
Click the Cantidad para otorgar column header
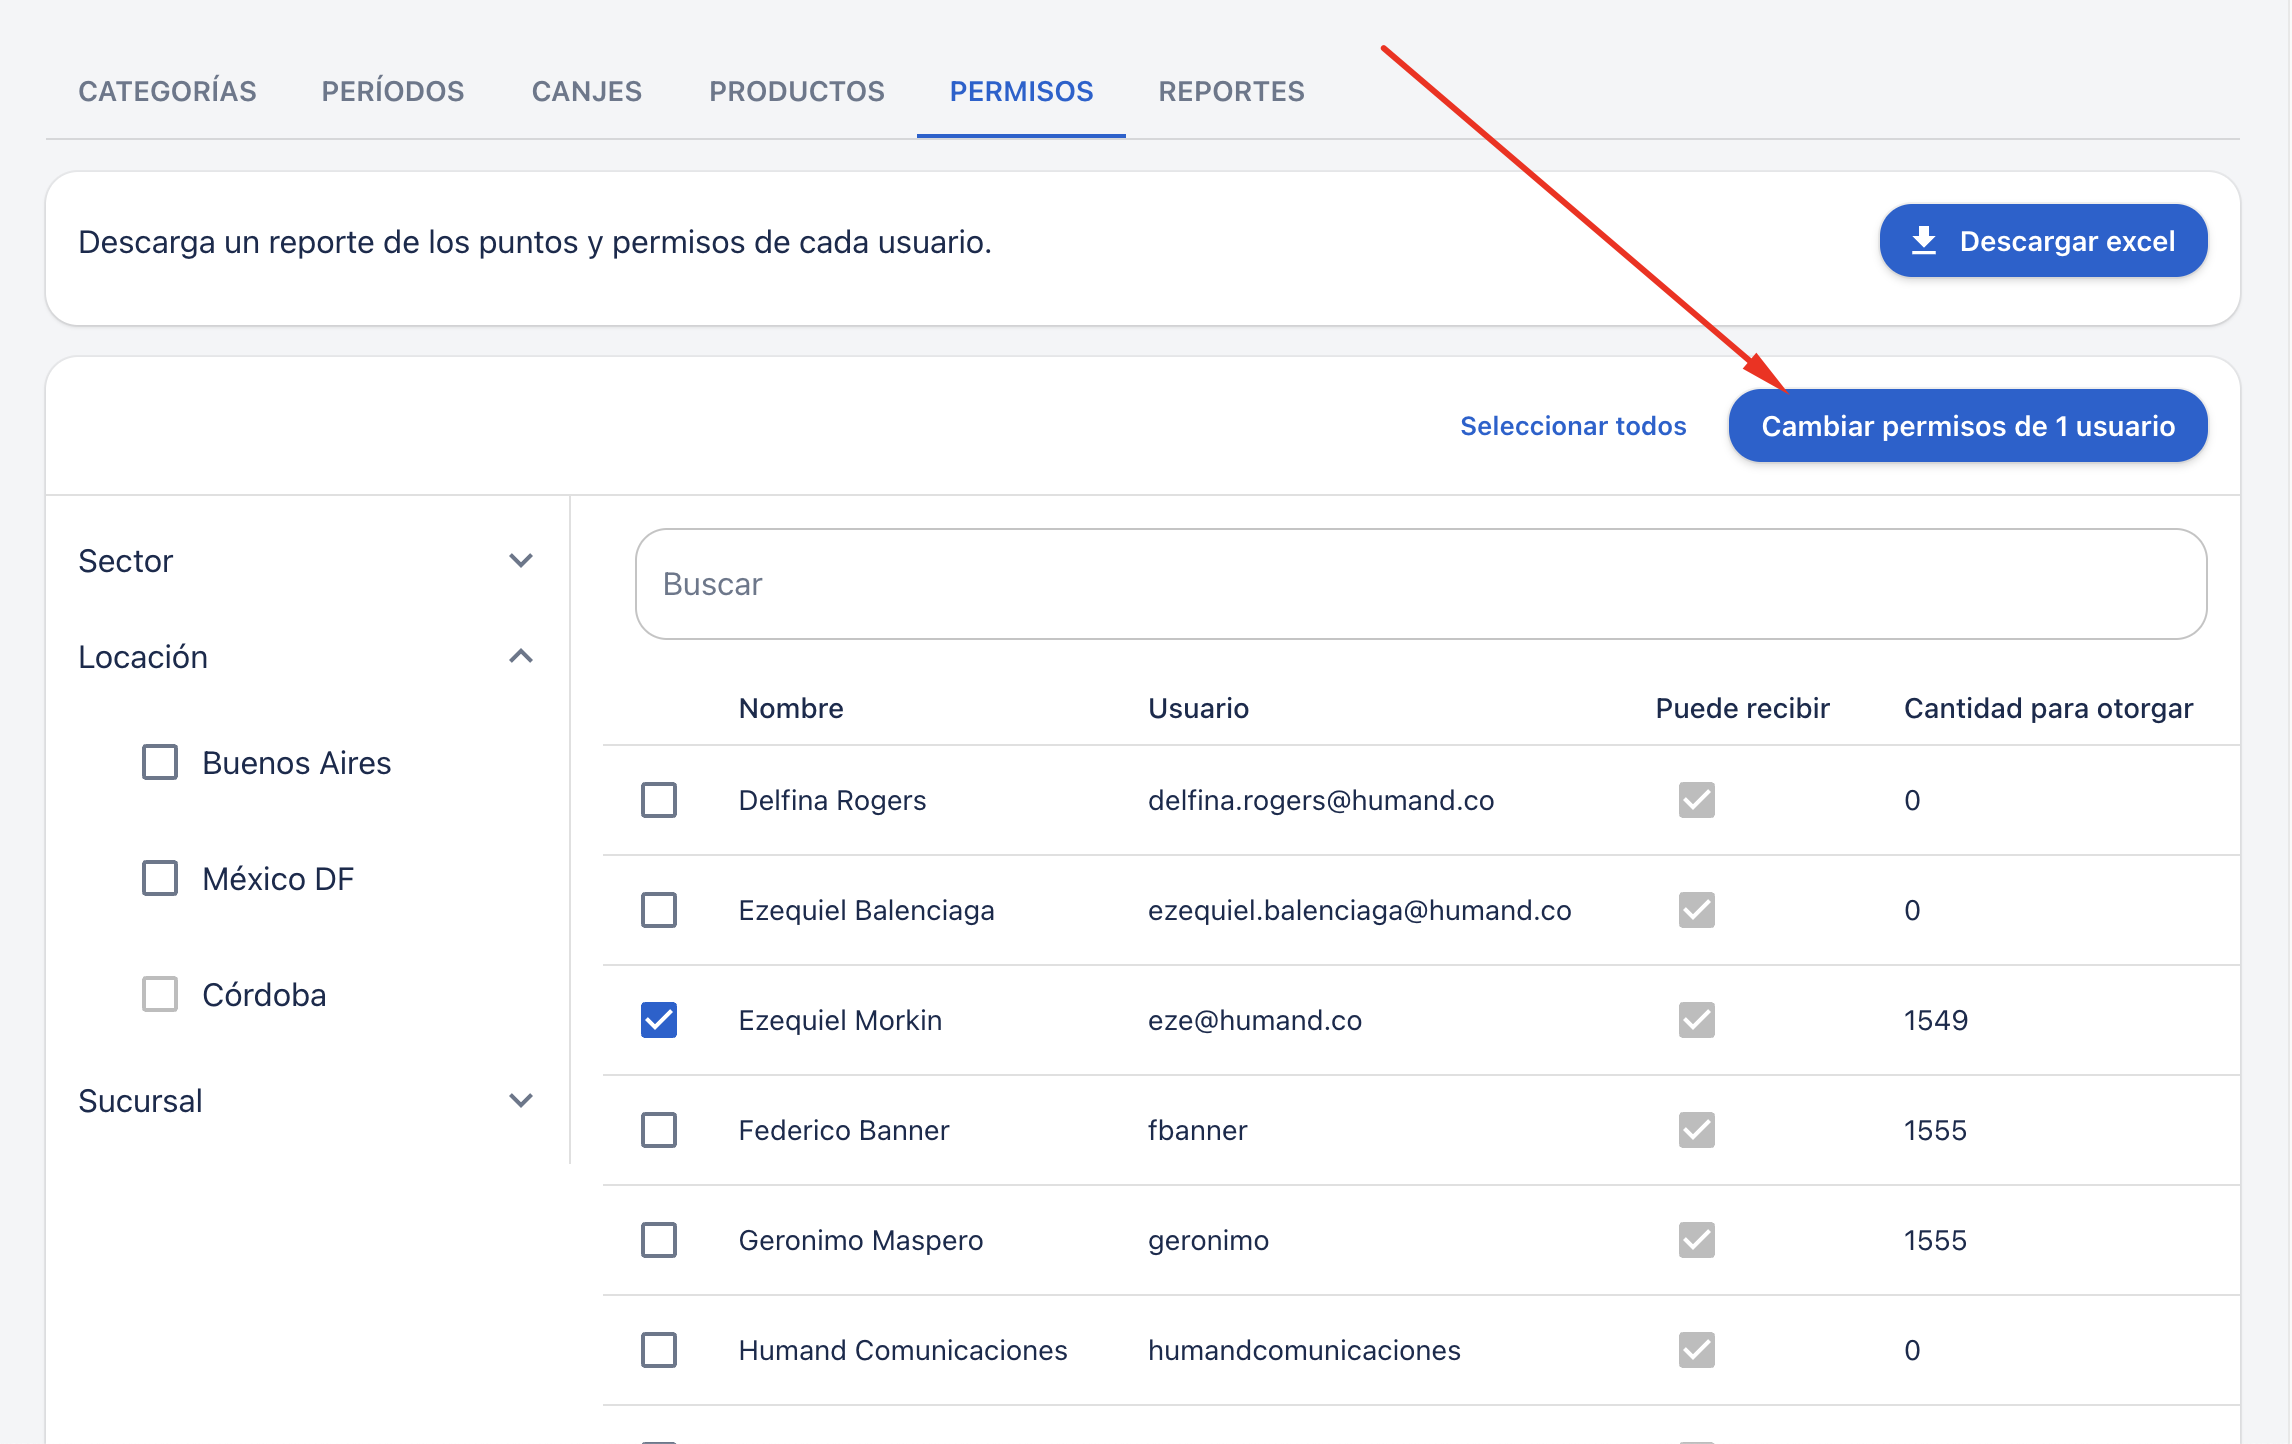click(x=2048, y=708)
